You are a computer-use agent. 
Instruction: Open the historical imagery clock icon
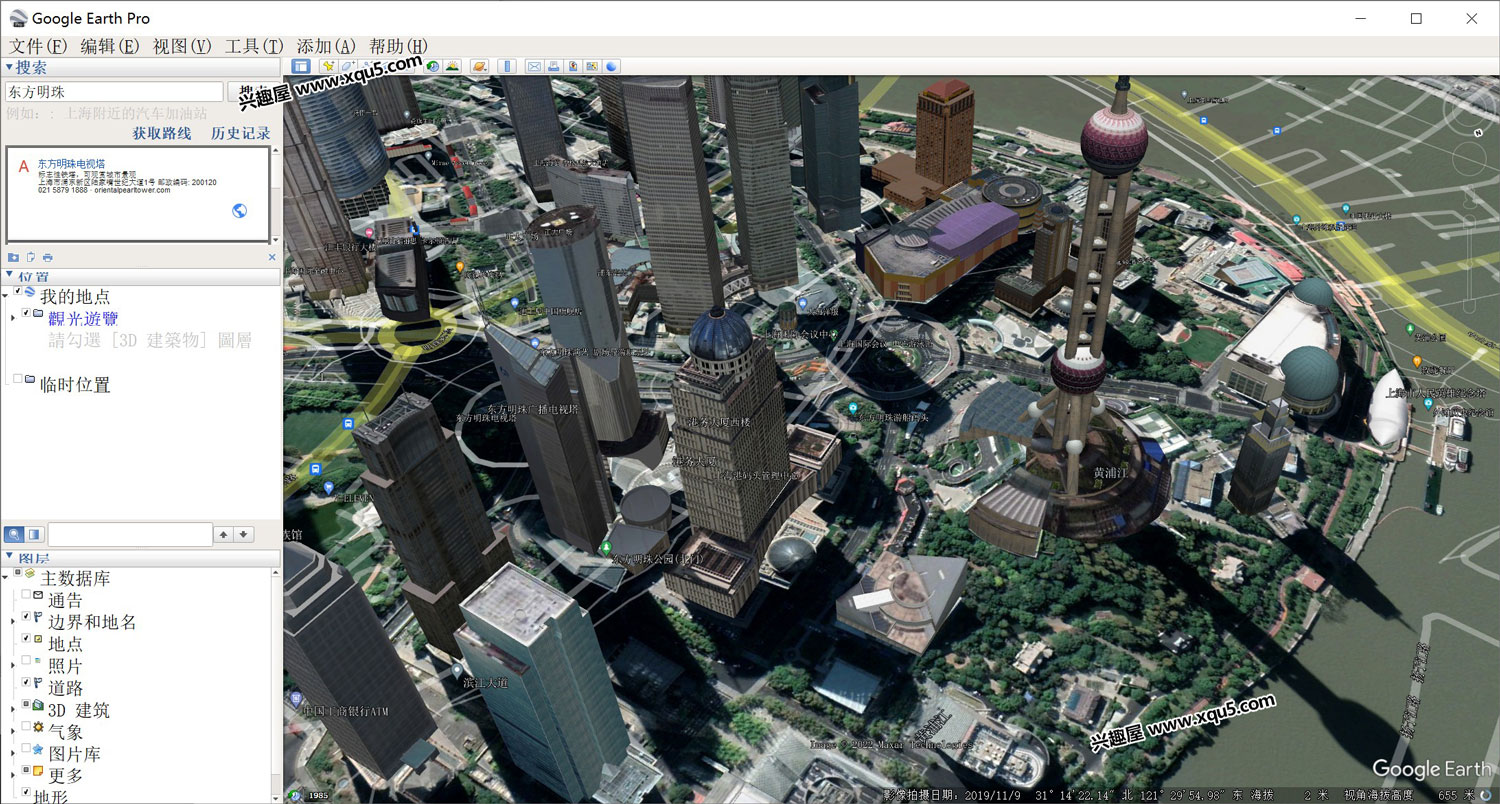(x=432, y=66)
